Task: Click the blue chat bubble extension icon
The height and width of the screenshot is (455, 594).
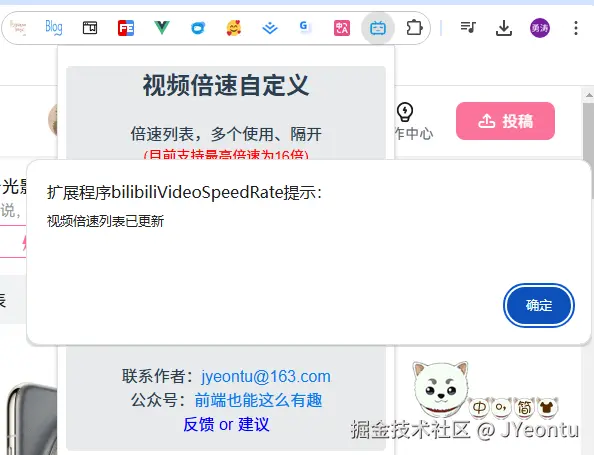Action: 198,28
